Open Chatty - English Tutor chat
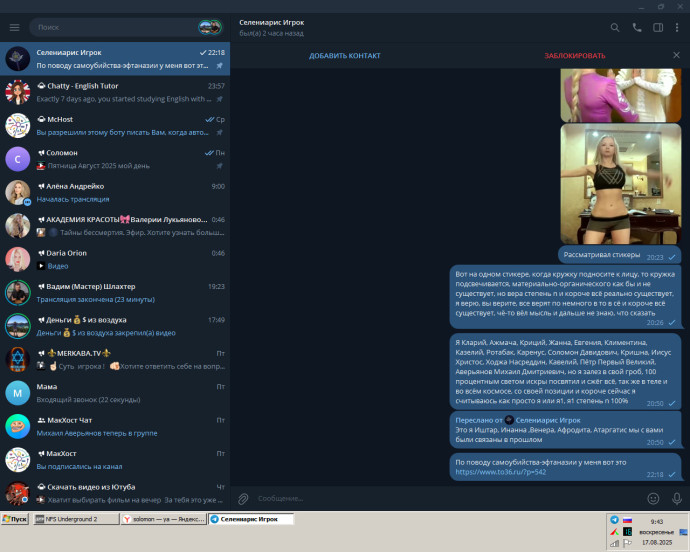This screenshot has height=552, width=690. [115, 92]
